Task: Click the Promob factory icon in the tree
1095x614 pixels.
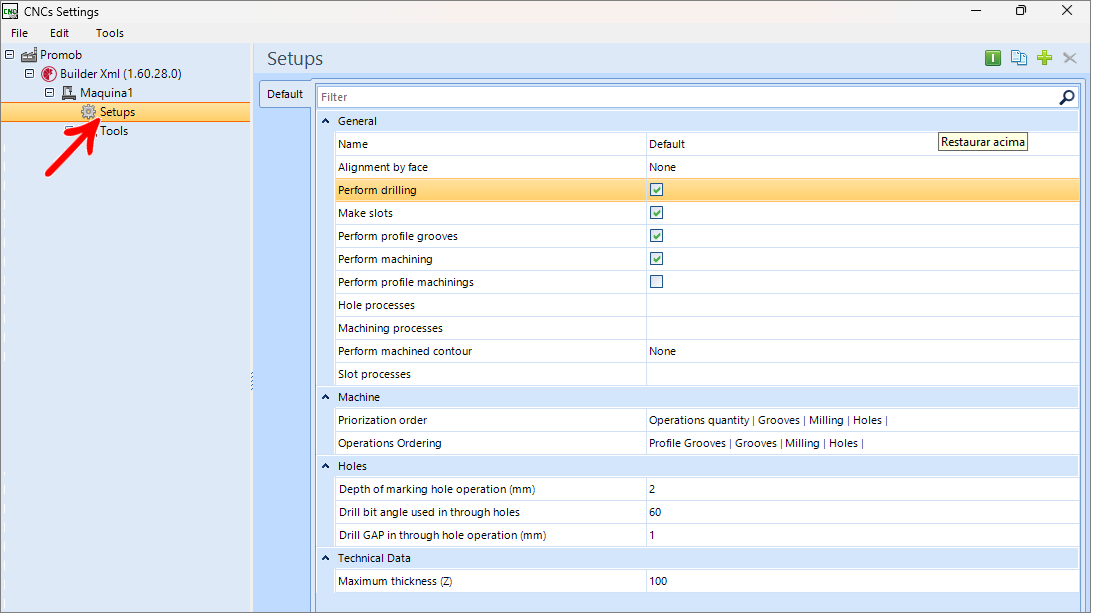Action: coord(29,54)
